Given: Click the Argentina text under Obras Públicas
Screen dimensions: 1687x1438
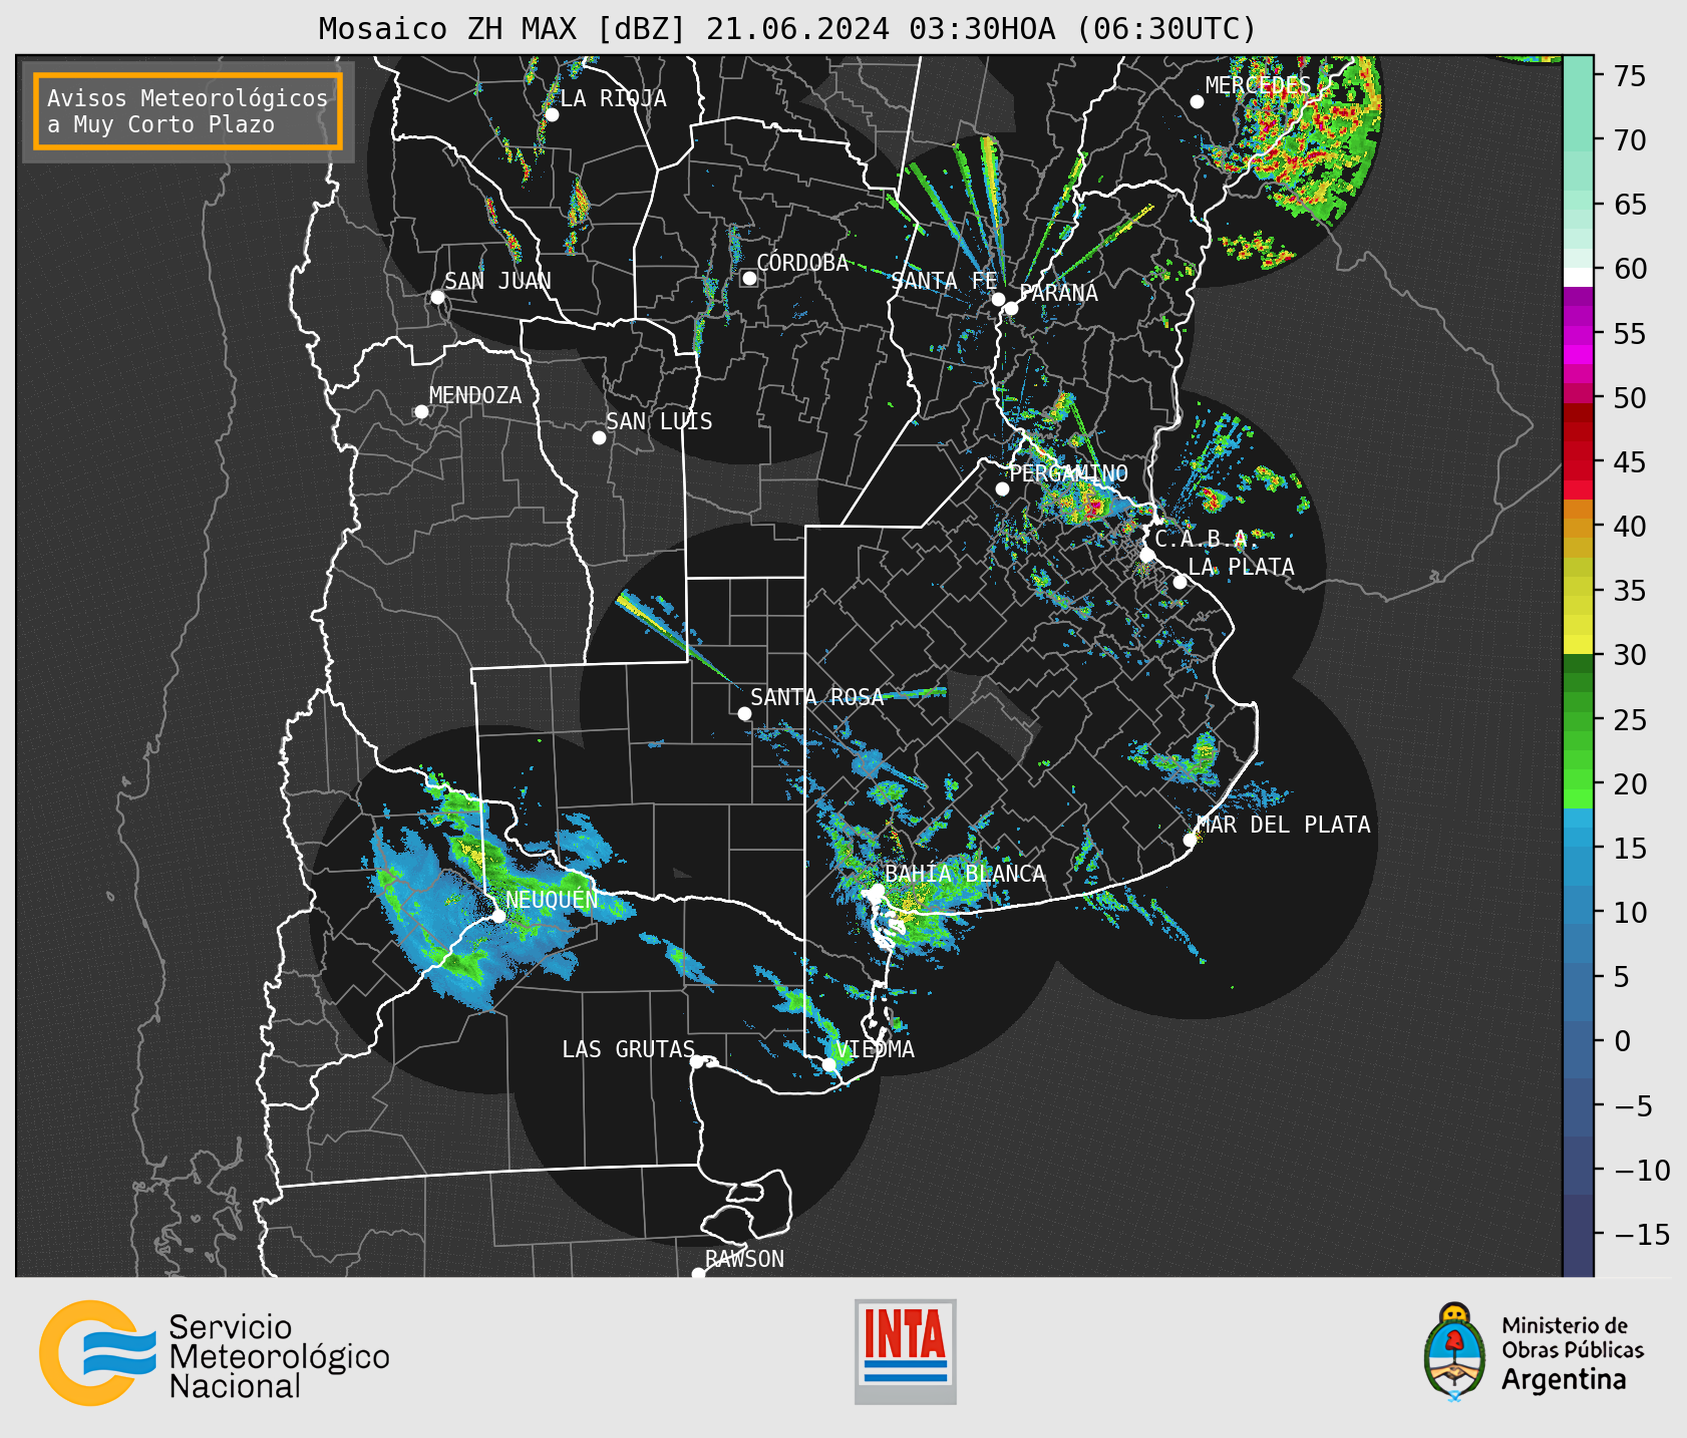Looking at the screenshot, I should 1564,1380.
